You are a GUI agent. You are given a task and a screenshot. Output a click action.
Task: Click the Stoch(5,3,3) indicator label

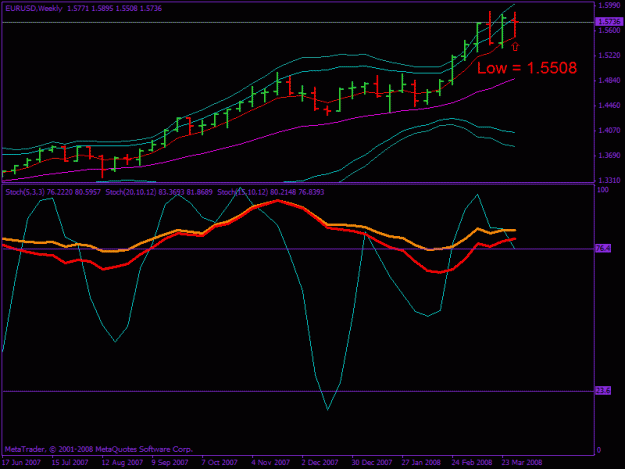point(53,192)
